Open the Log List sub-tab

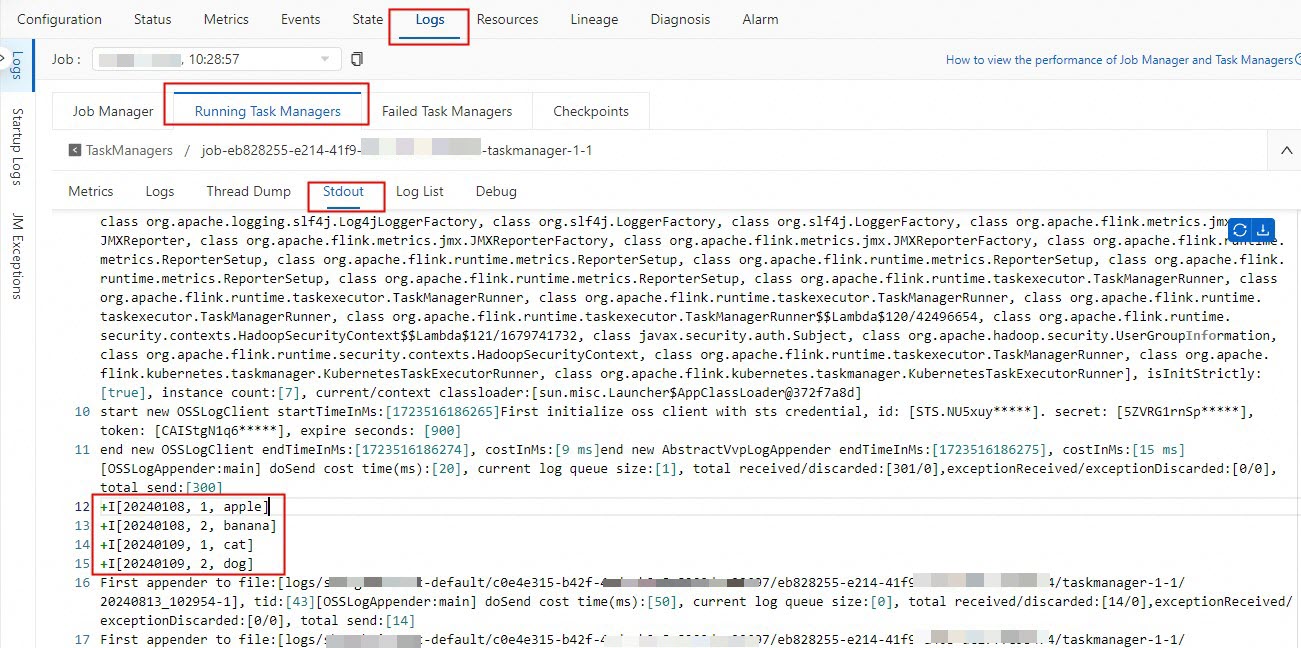(x=419, y=191)
